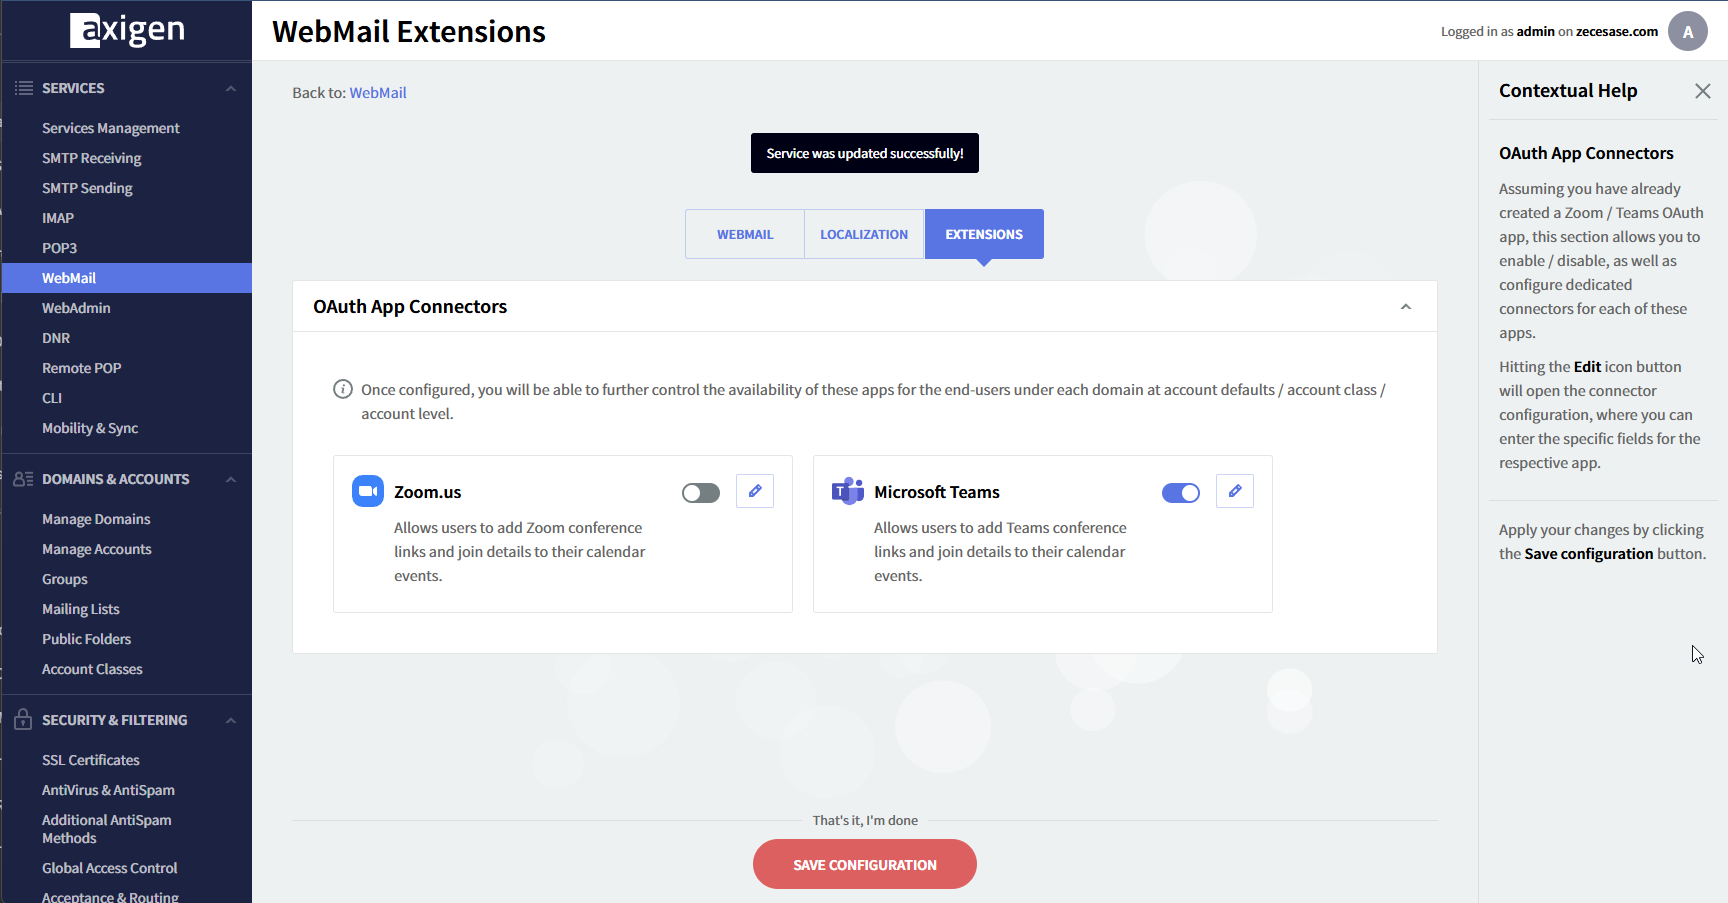The height and width of the screenshot is (903, 1728).
Task: Open Manage Accounts in the sidebar
Action: coord(97,549)
